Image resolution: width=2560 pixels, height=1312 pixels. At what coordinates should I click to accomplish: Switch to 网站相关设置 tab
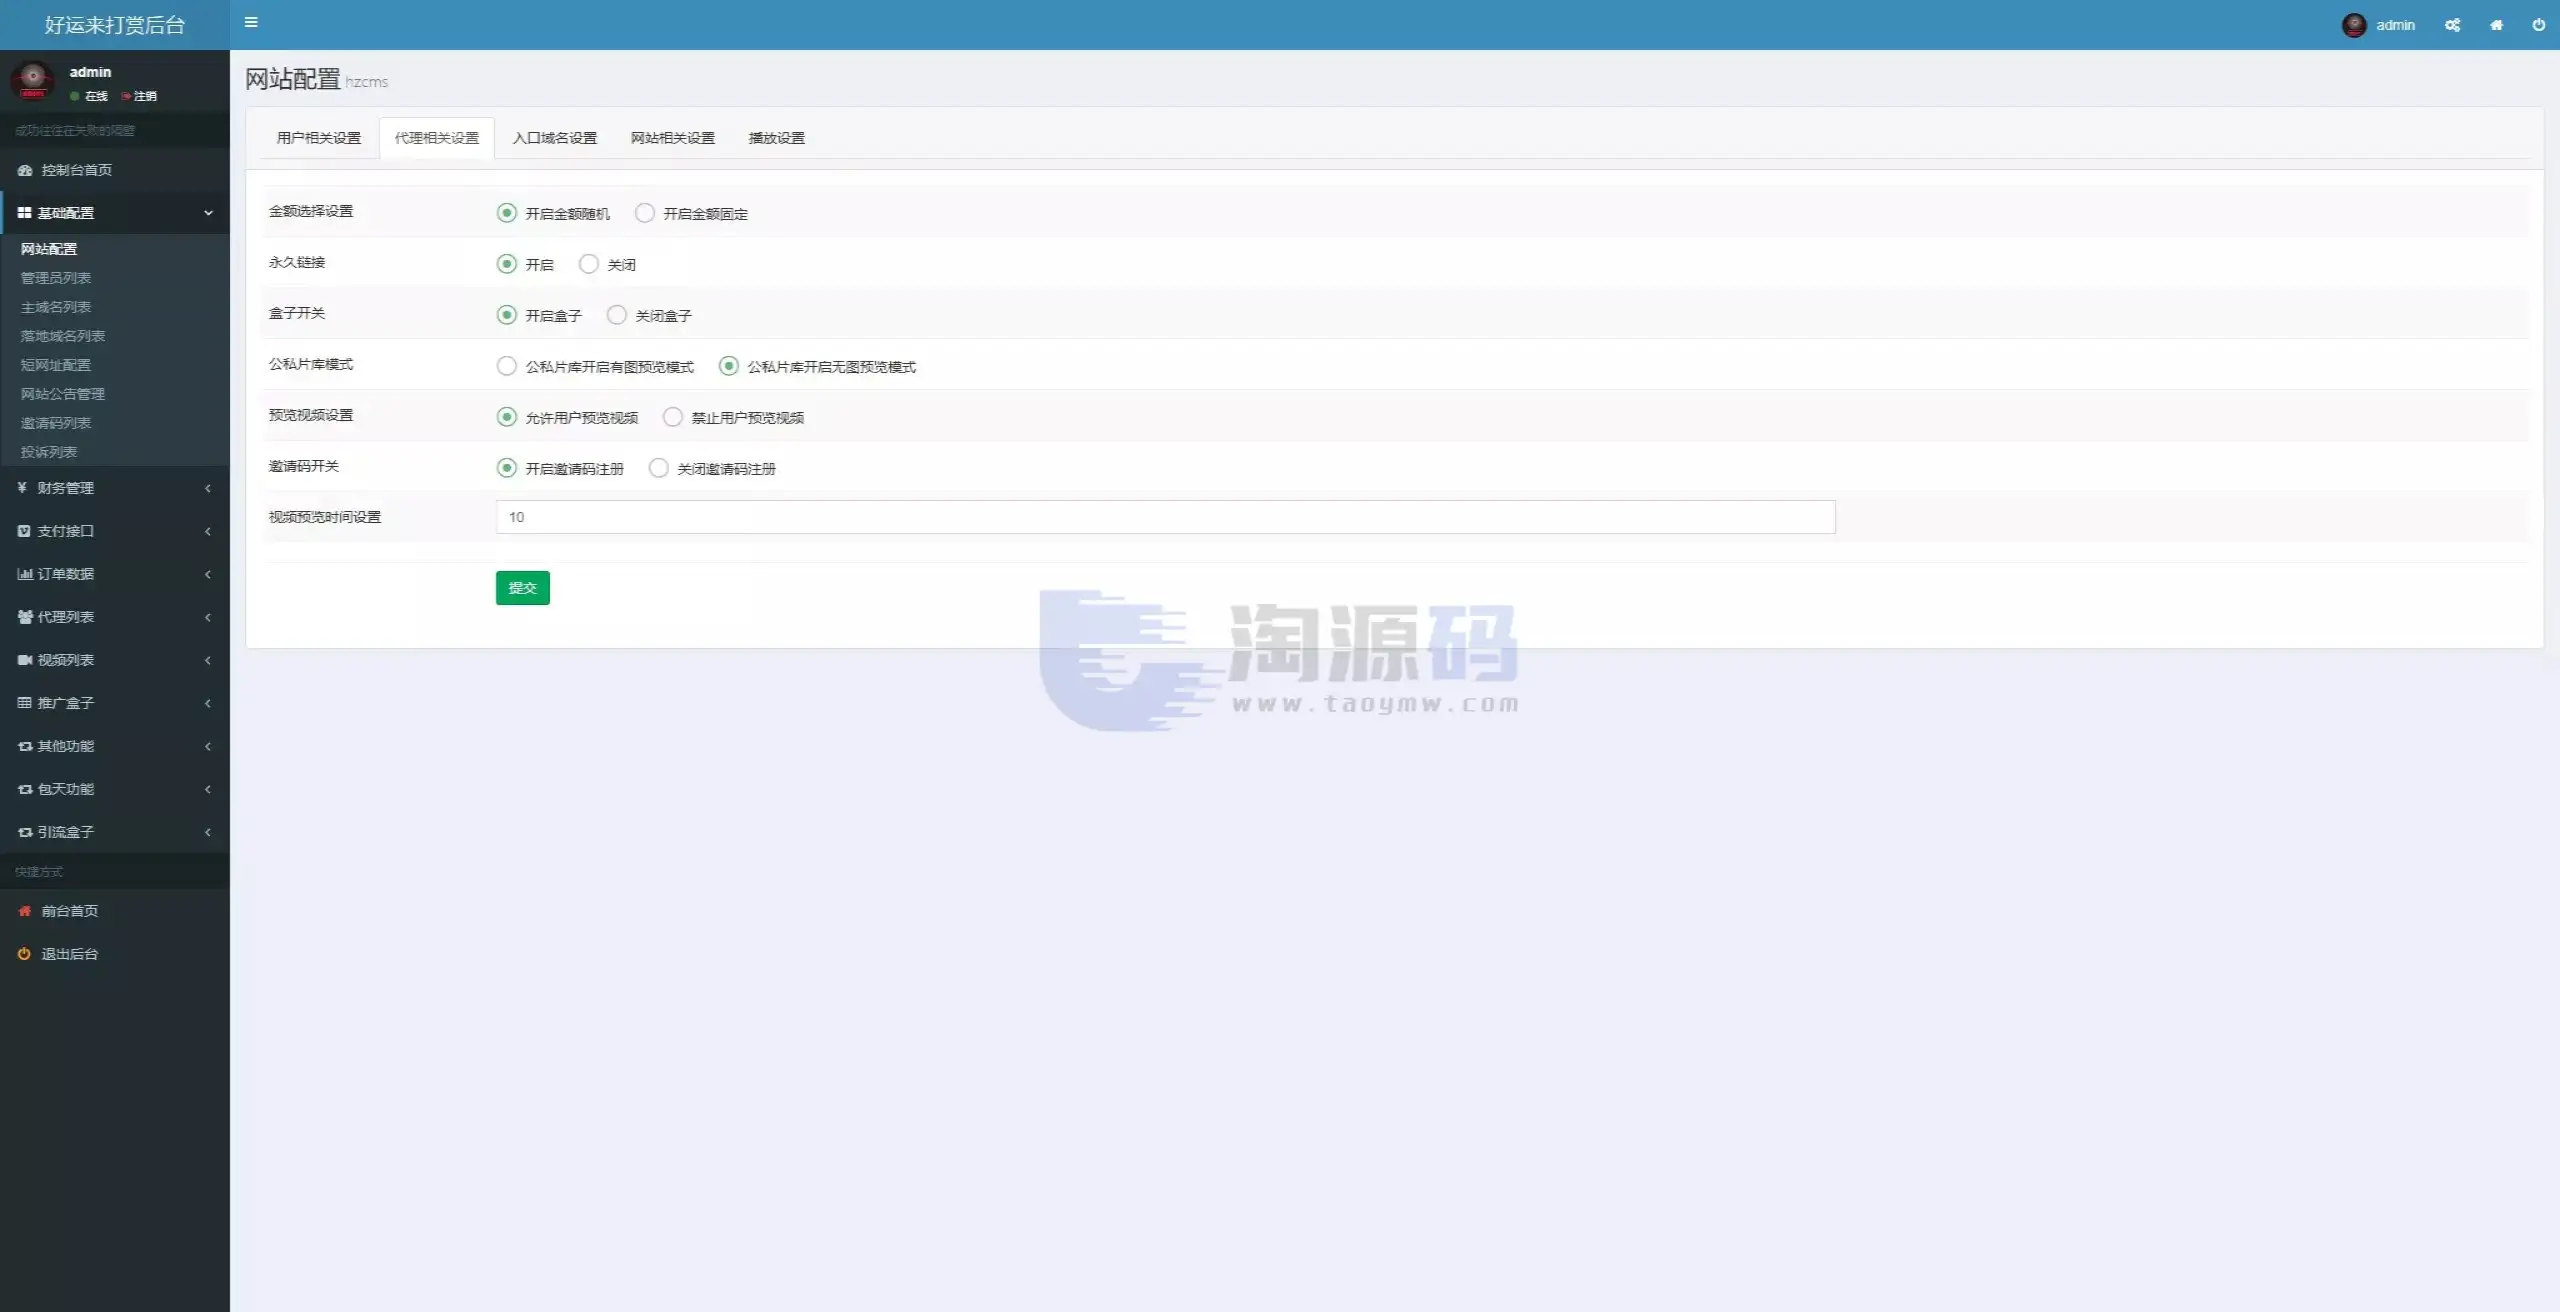673,138
